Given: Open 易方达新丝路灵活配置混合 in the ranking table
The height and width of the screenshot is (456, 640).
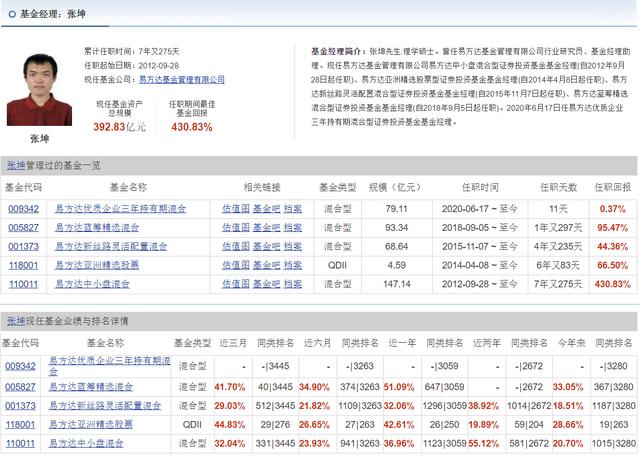Looking at the screenshot, I should tap(104, 406).
